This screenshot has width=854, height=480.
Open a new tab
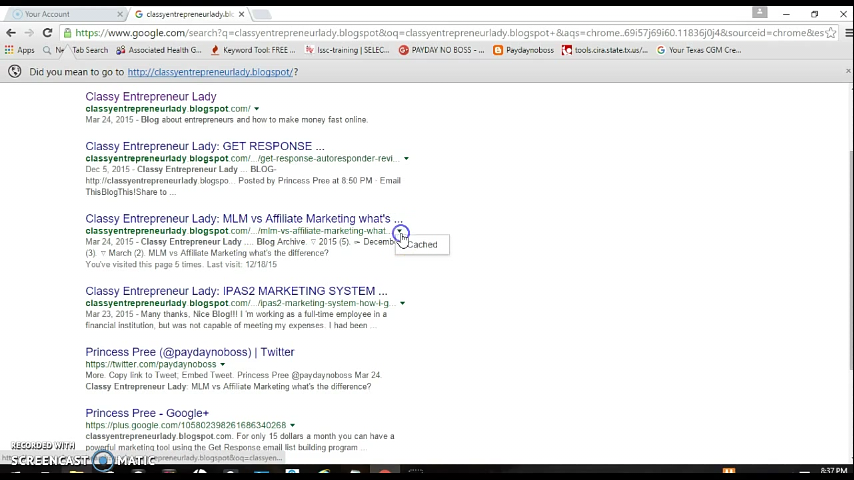point(261,15)
